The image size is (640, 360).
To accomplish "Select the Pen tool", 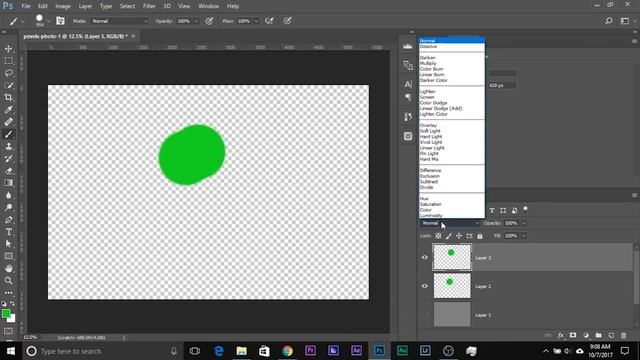I will click(x=8, y=220).
